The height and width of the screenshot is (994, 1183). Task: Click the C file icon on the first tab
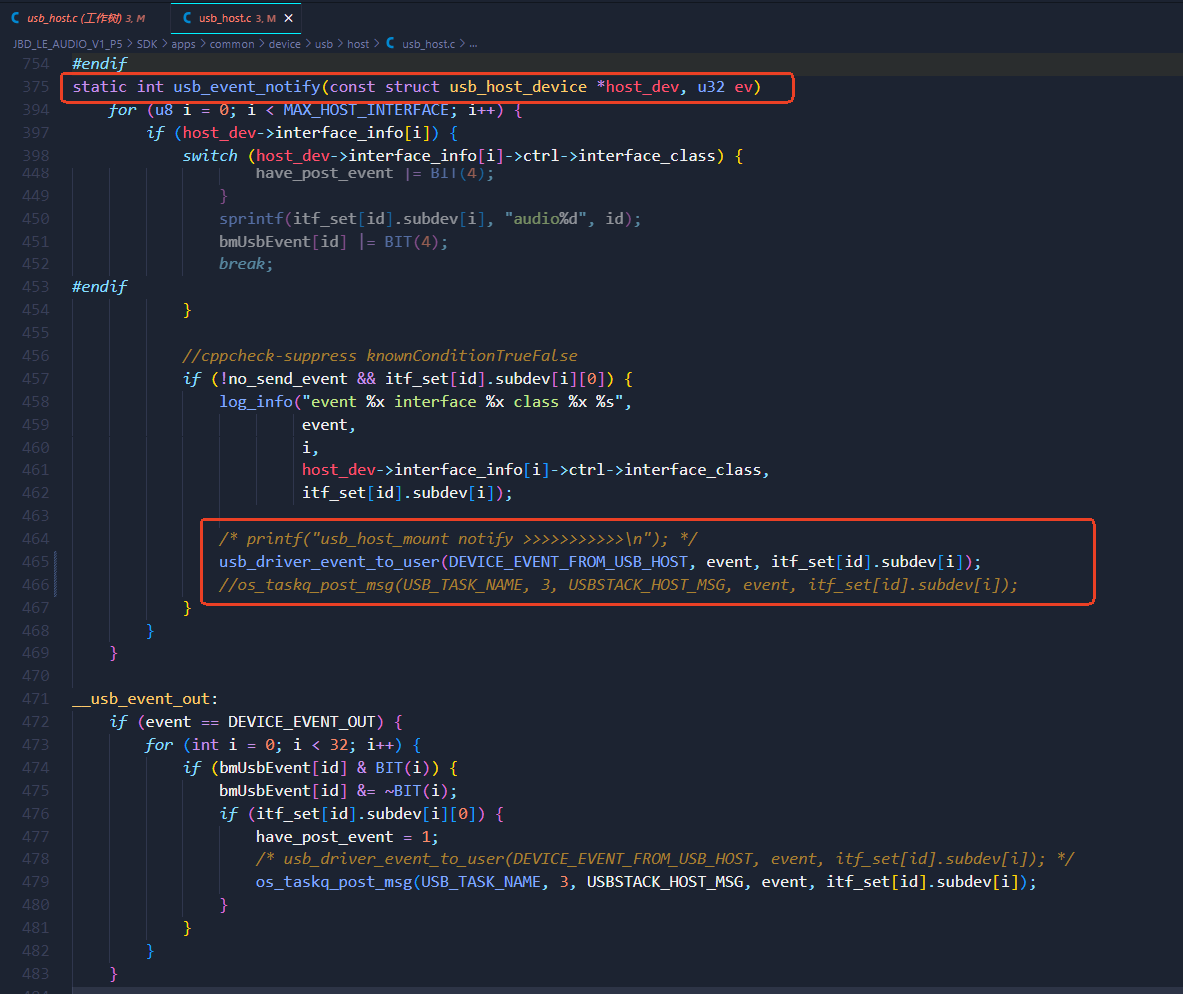pos(15,17)
